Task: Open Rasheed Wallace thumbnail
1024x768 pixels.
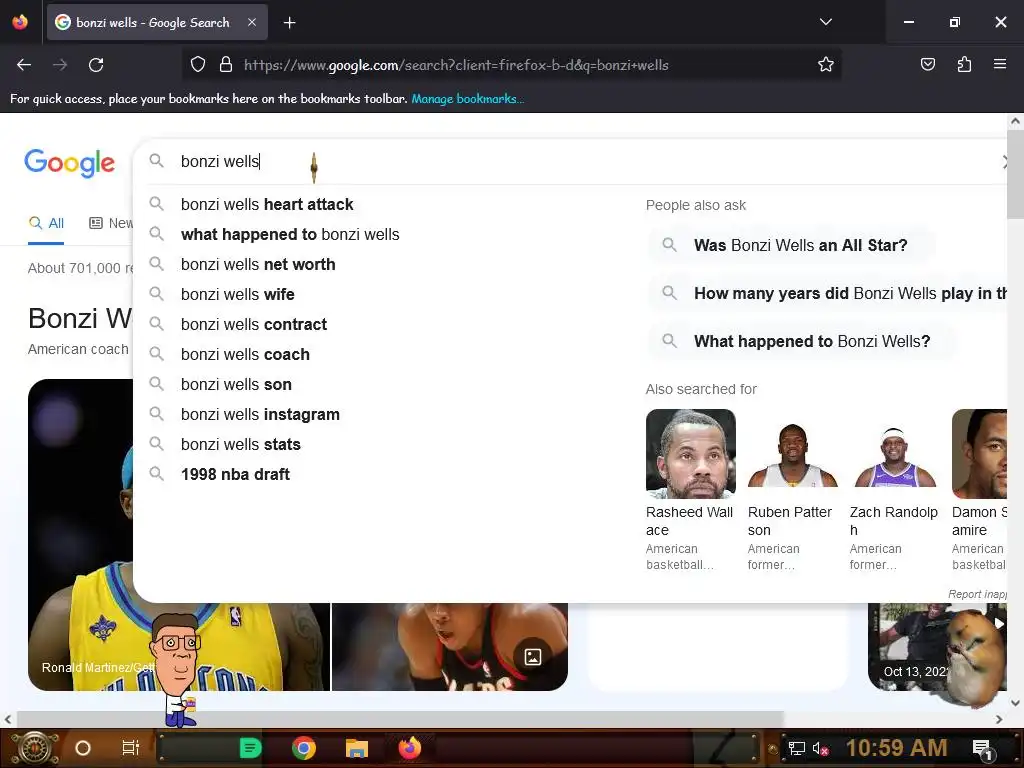Action: [x=690, y=454]
